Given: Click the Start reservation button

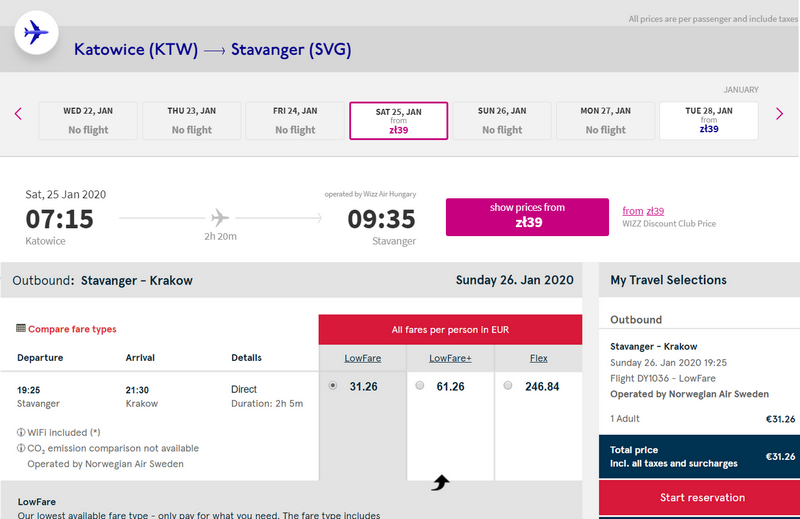Looking at the screenshot, I should [702, 498].
